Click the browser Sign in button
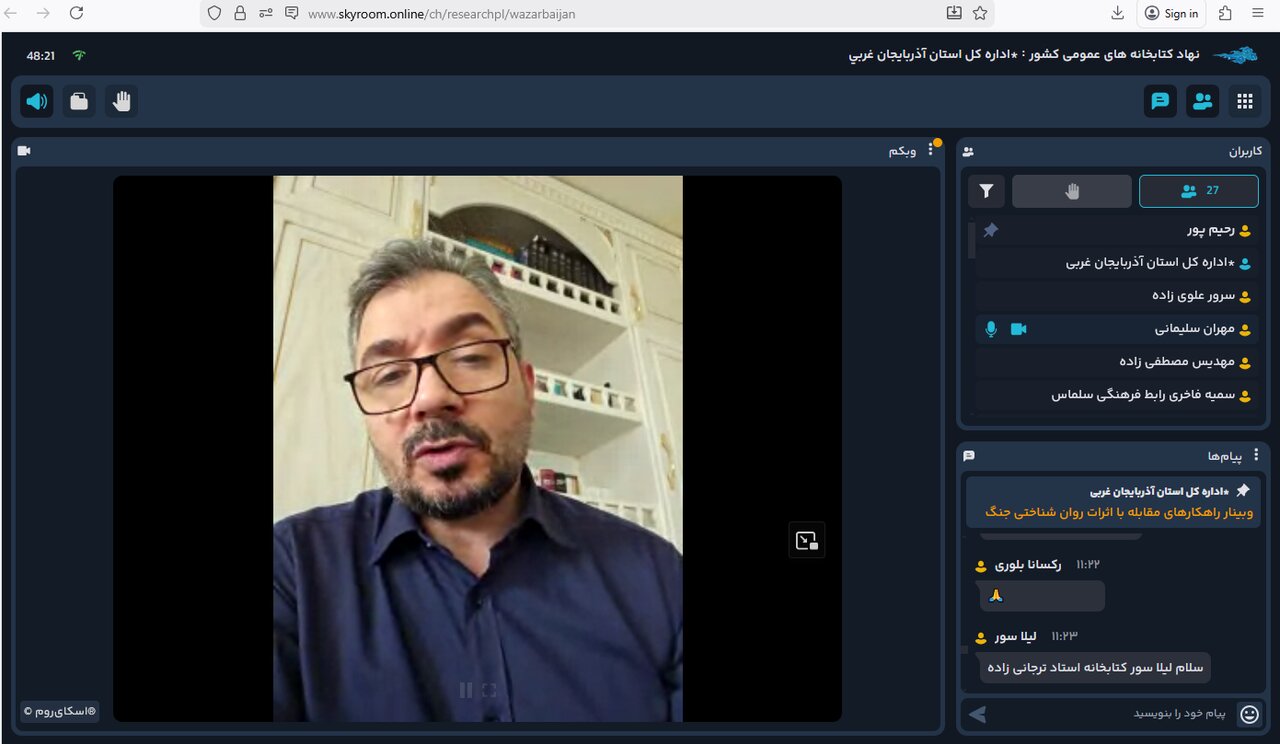Viewport: 1280px width, 744px height. [x=1171, y=13]
